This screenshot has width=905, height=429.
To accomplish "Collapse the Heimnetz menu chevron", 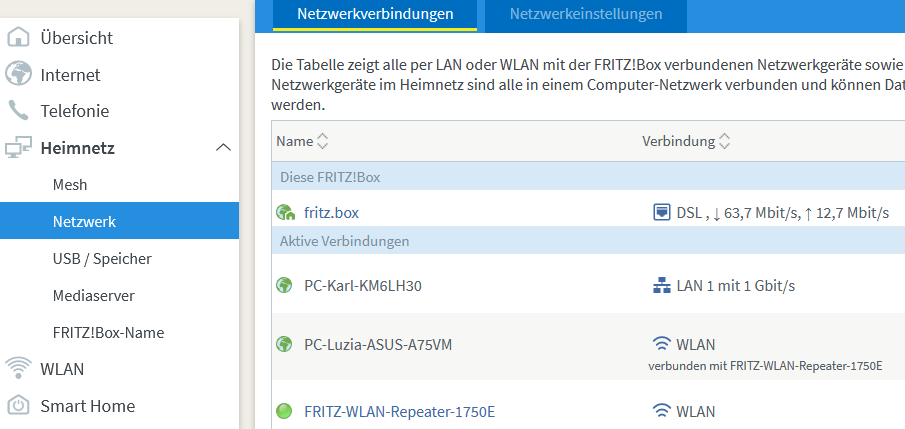I will (x=223, y=148).
